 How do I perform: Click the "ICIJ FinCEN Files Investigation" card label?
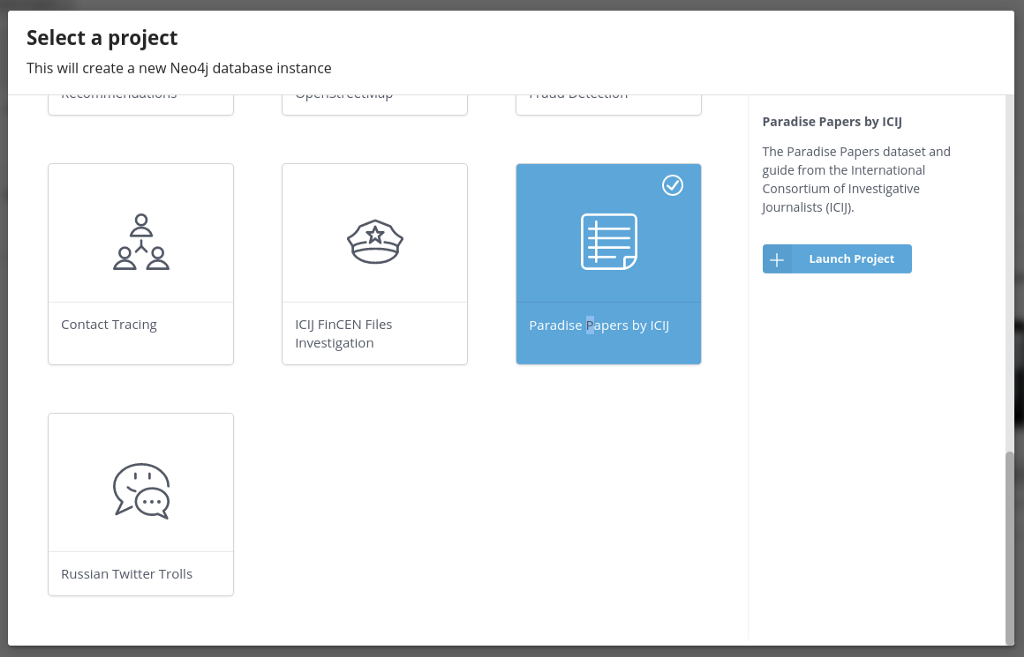click(x=344, y=334)
